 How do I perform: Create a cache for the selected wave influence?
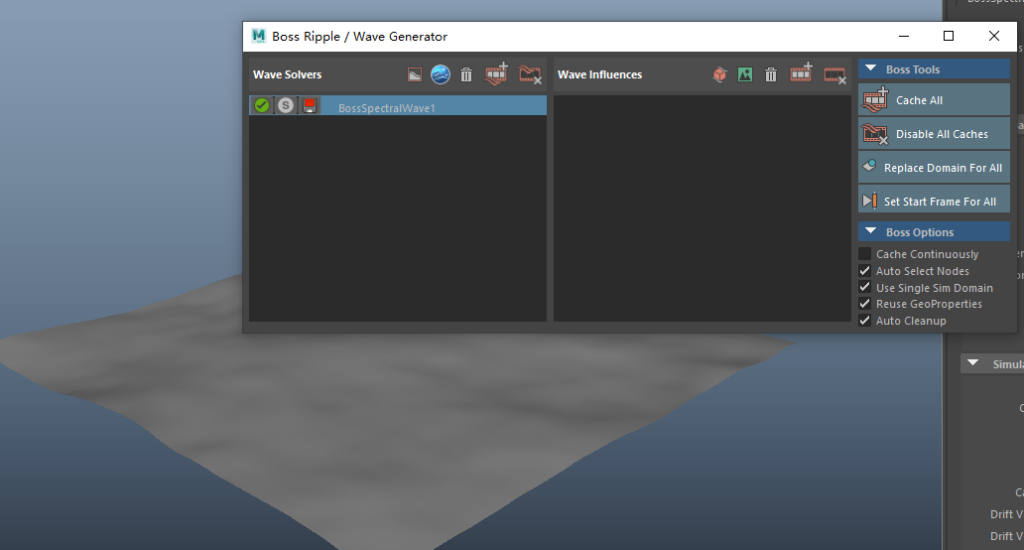click(x=801, y=73)
